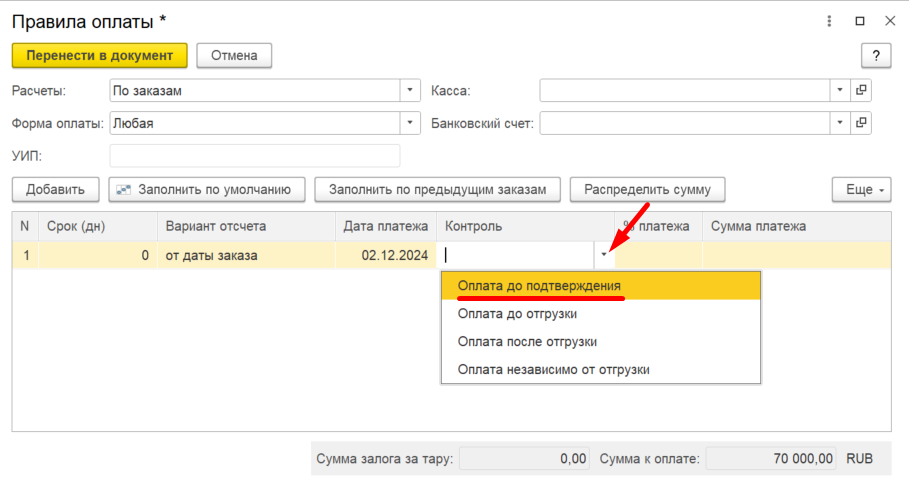Viewport: 909px width, 485px height.
Task: Cancel with the Отмена button
Action: pos(234,56)
